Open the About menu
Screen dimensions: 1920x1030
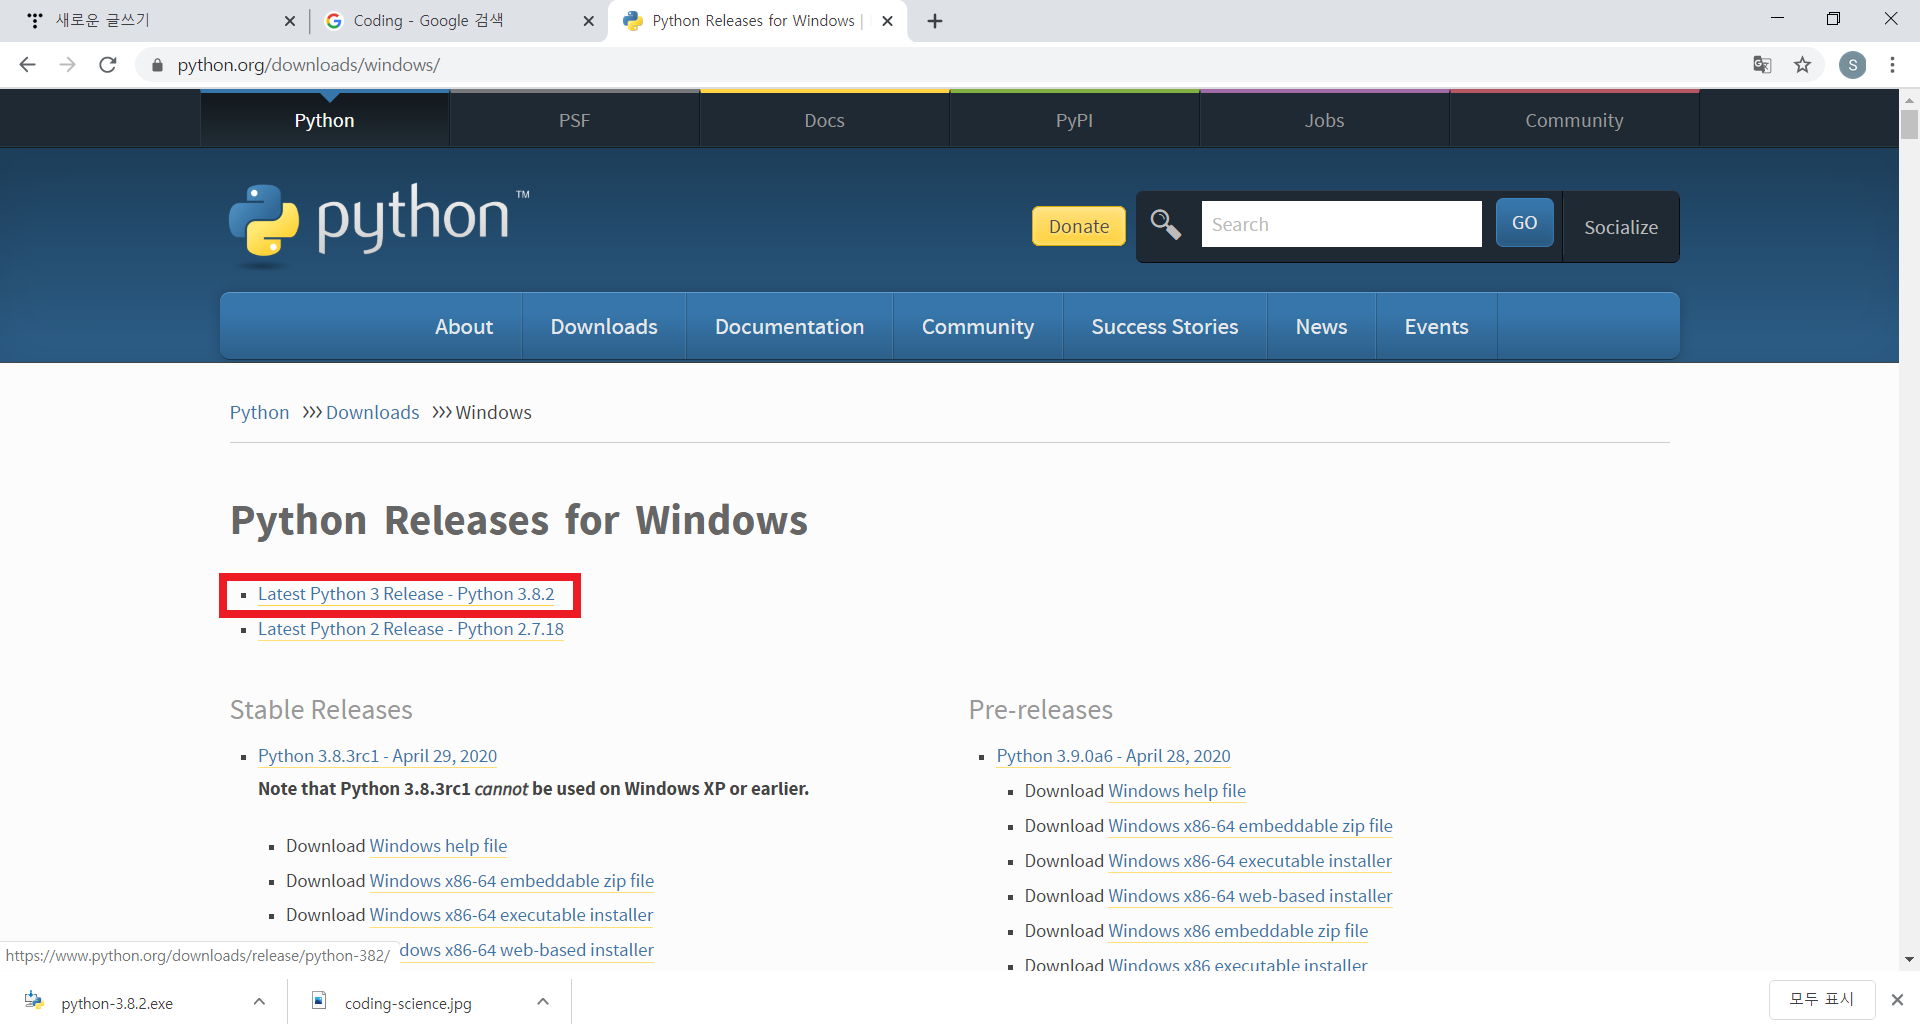[x=463, y=326]
